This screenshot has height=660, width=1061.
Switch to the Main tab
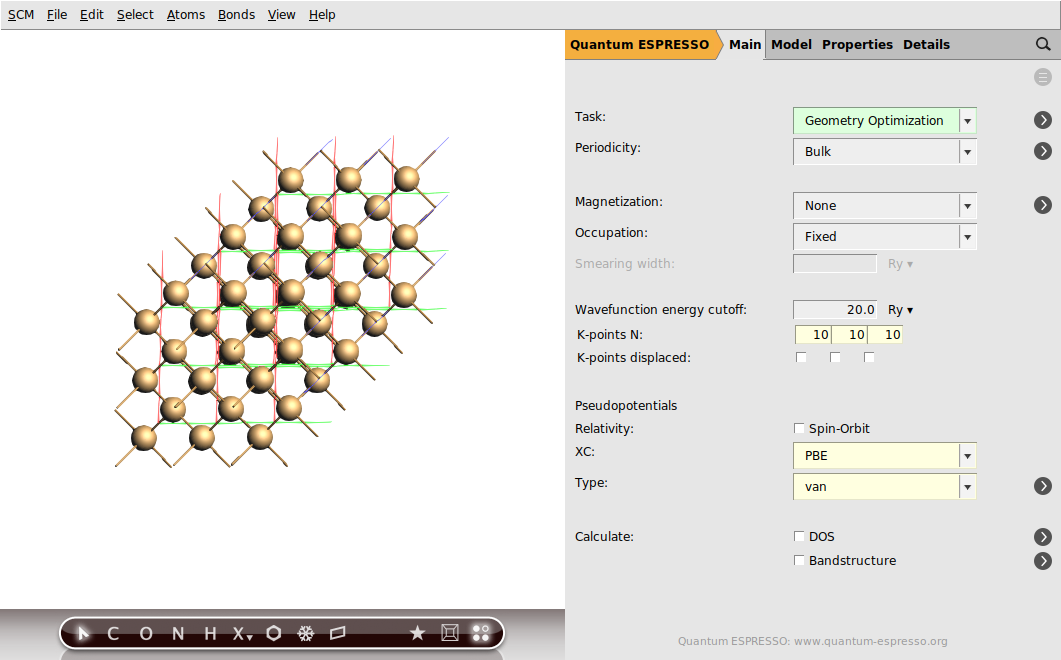pyautogui.click(x=745, y=45)
